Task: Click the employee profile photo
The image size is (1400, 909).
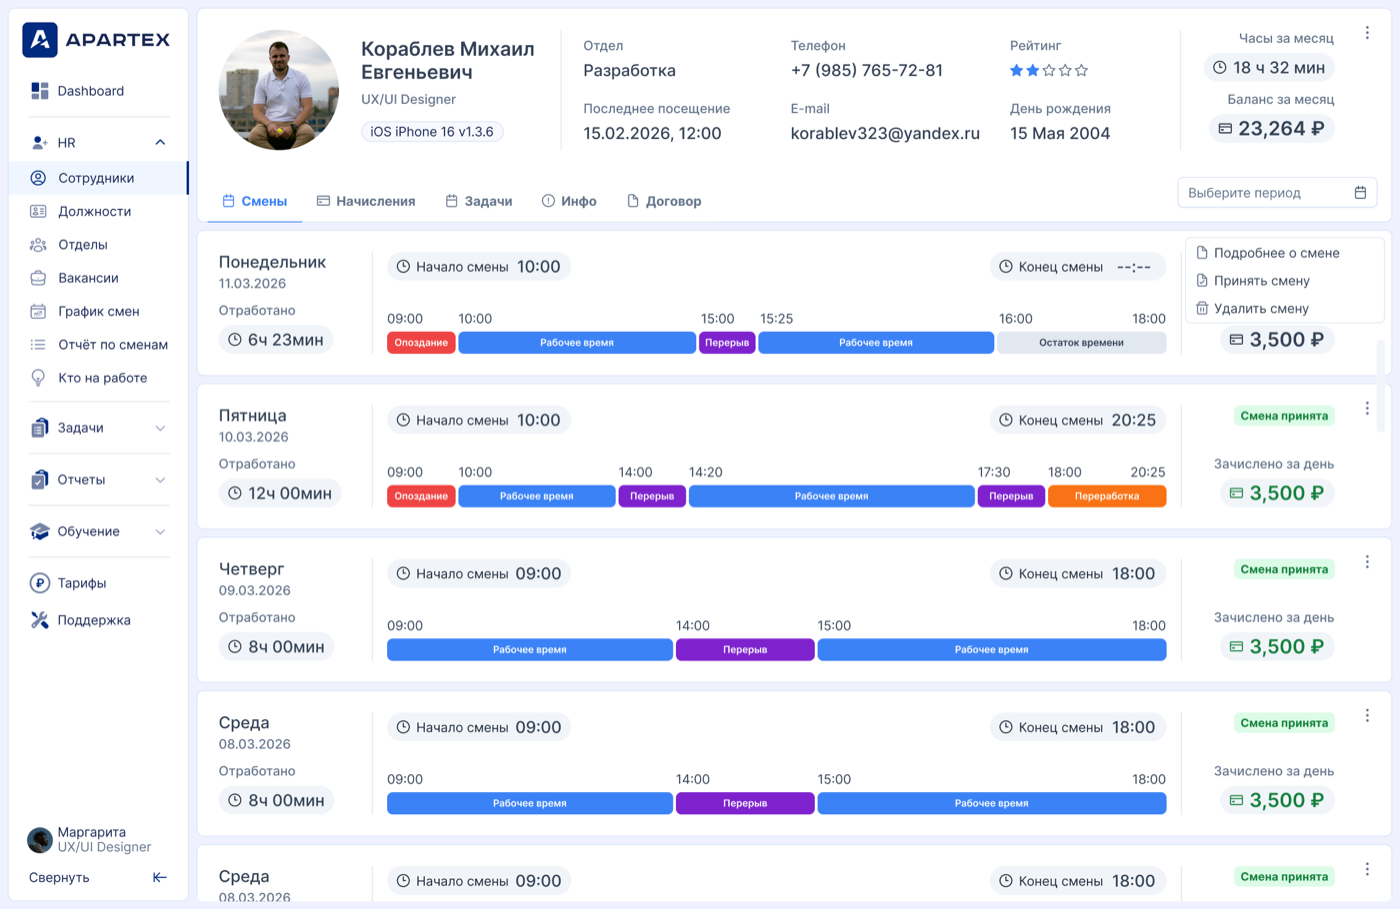Action: (x=279, y=90)
